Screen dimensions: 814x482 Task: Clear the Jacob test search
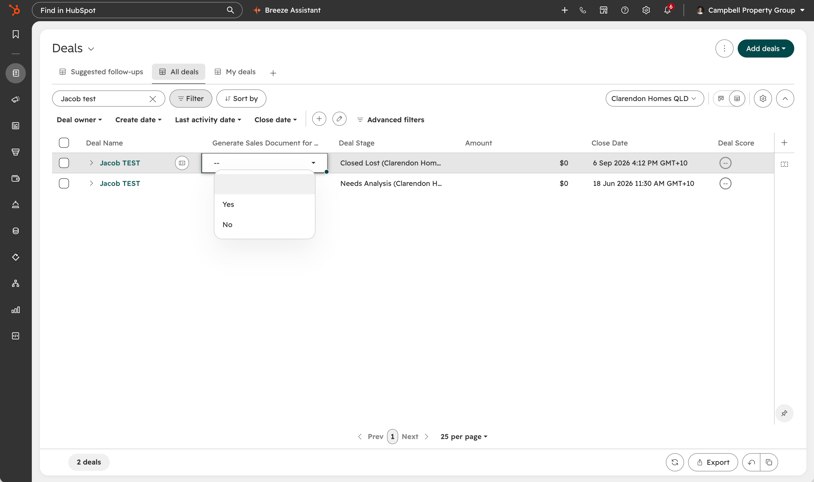[x=153, y=99]
